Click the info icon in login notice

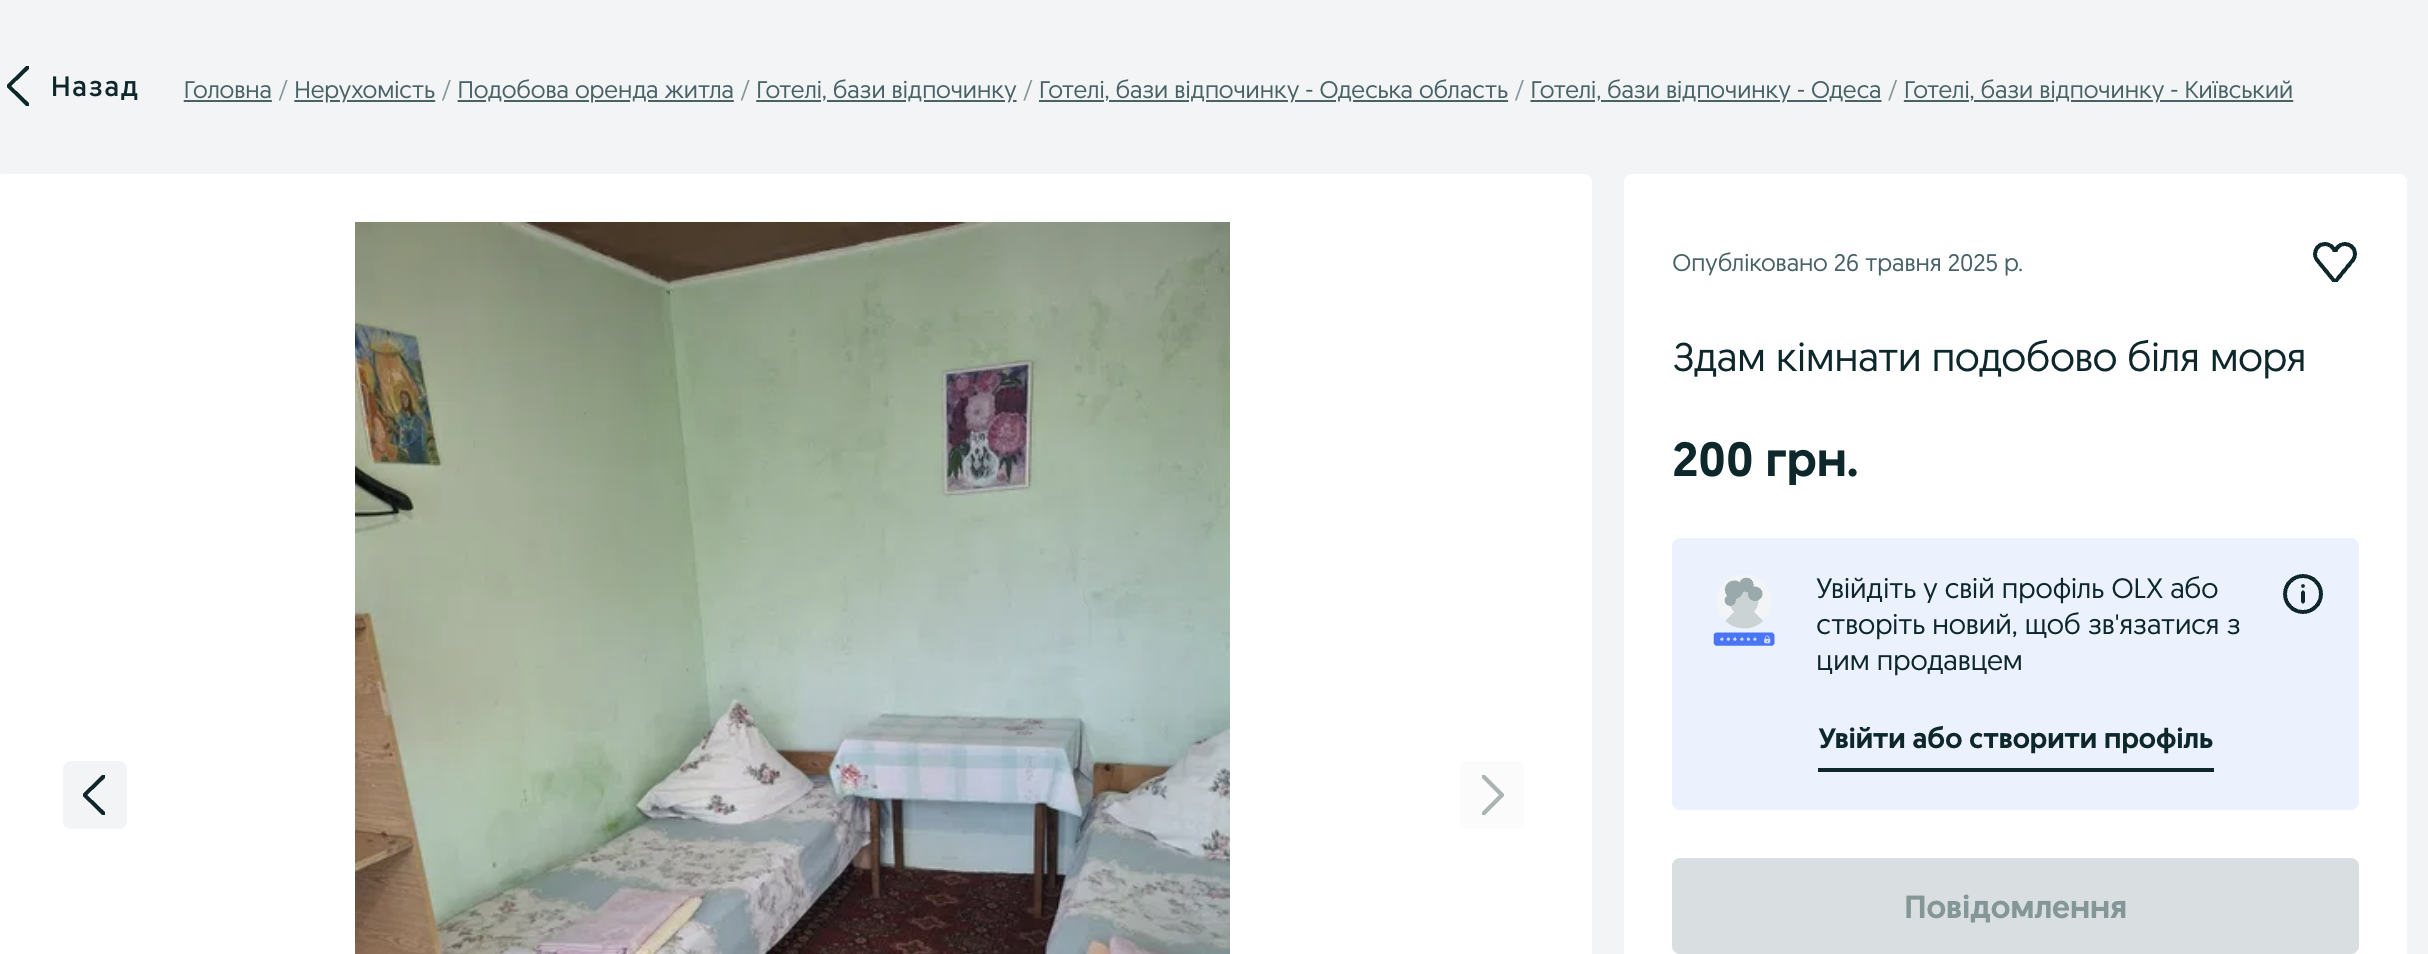(x=2302, y=594)
